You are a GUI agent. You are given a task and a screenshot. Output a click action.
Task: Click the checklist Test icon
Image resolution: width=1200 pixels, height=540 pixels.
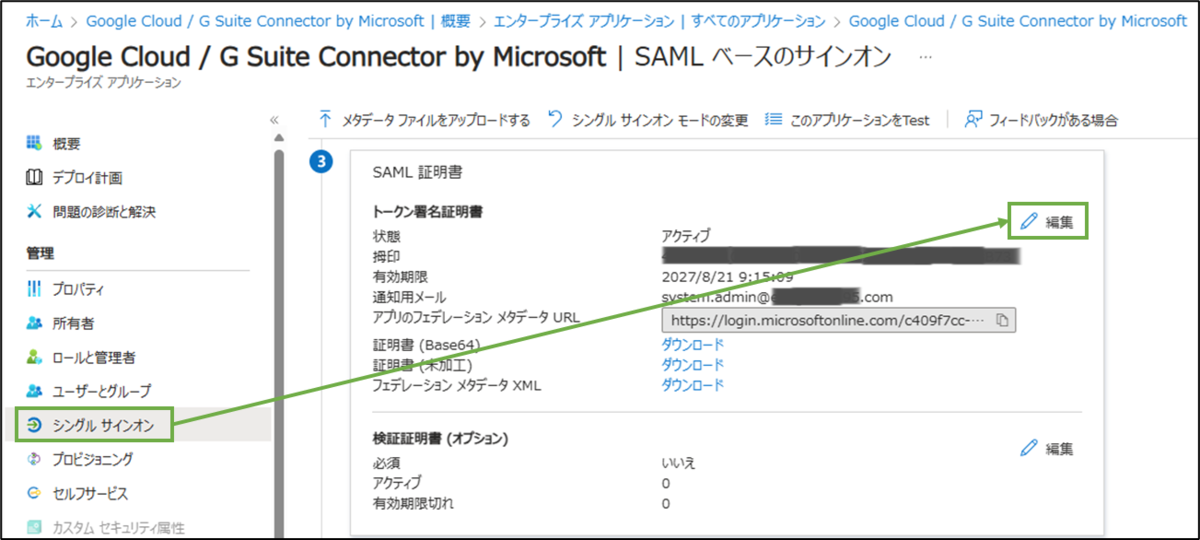tap(773, 120)
